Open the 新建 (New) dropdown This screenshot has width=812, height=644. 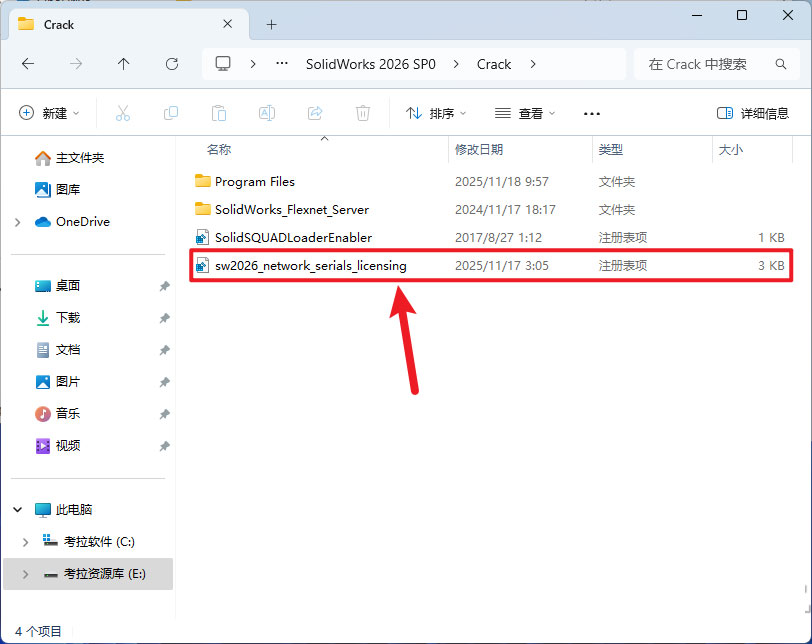pyautogui.click(x=49, y=114)
